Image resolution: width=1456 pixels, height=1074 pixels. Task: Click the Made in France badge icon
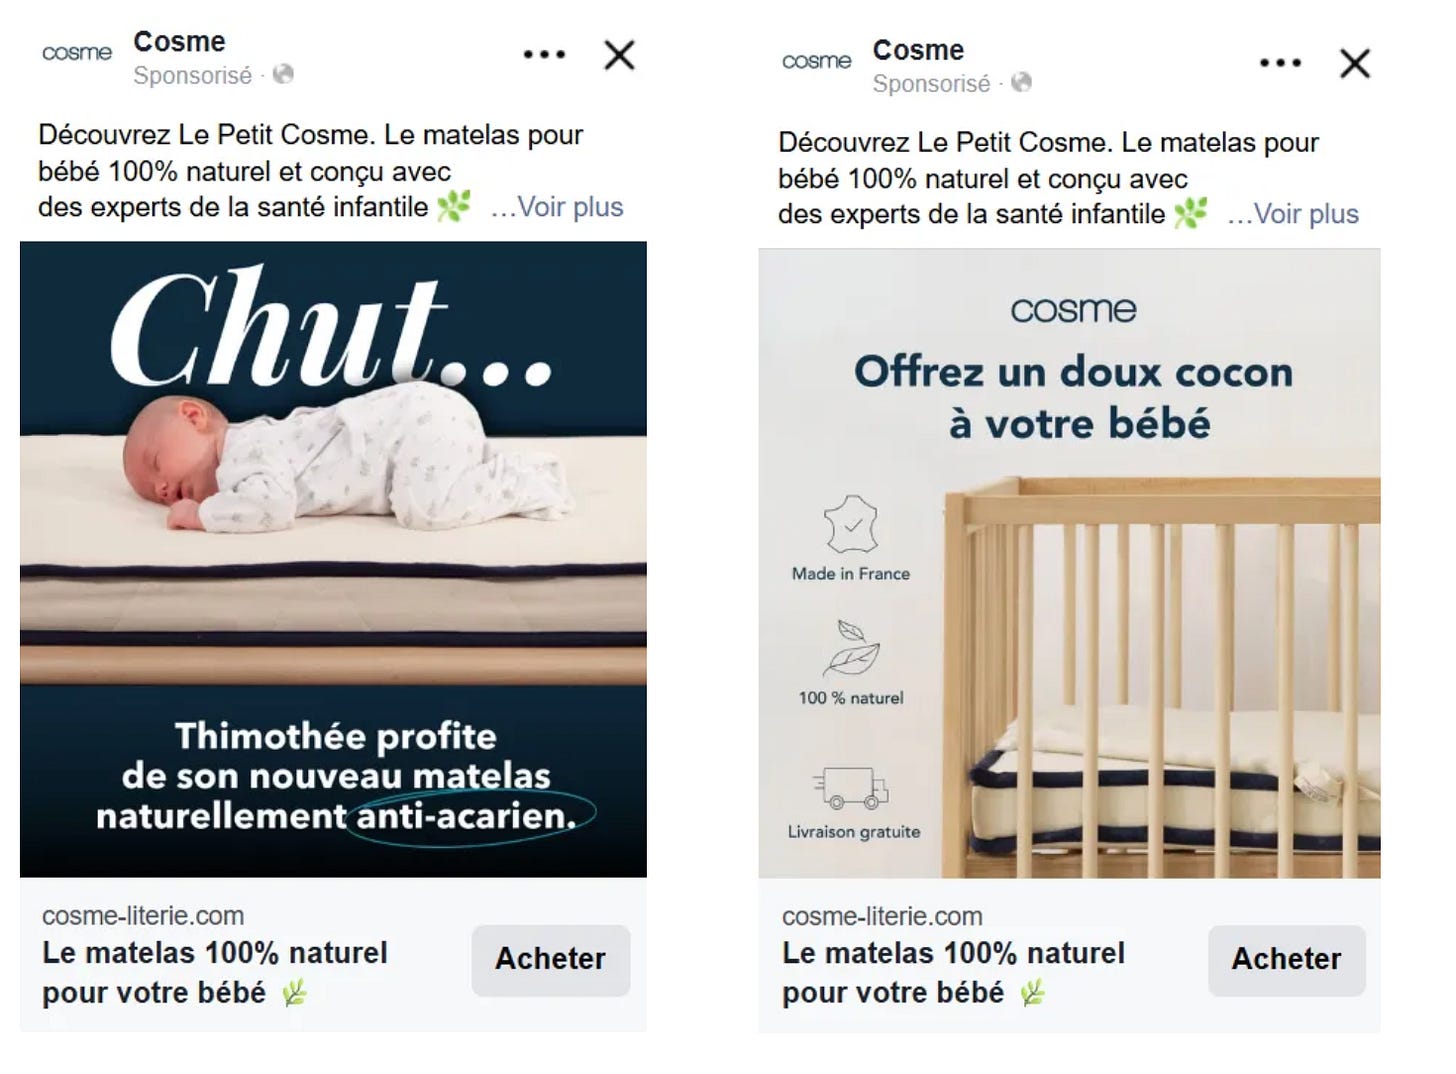tap(850, 524)
